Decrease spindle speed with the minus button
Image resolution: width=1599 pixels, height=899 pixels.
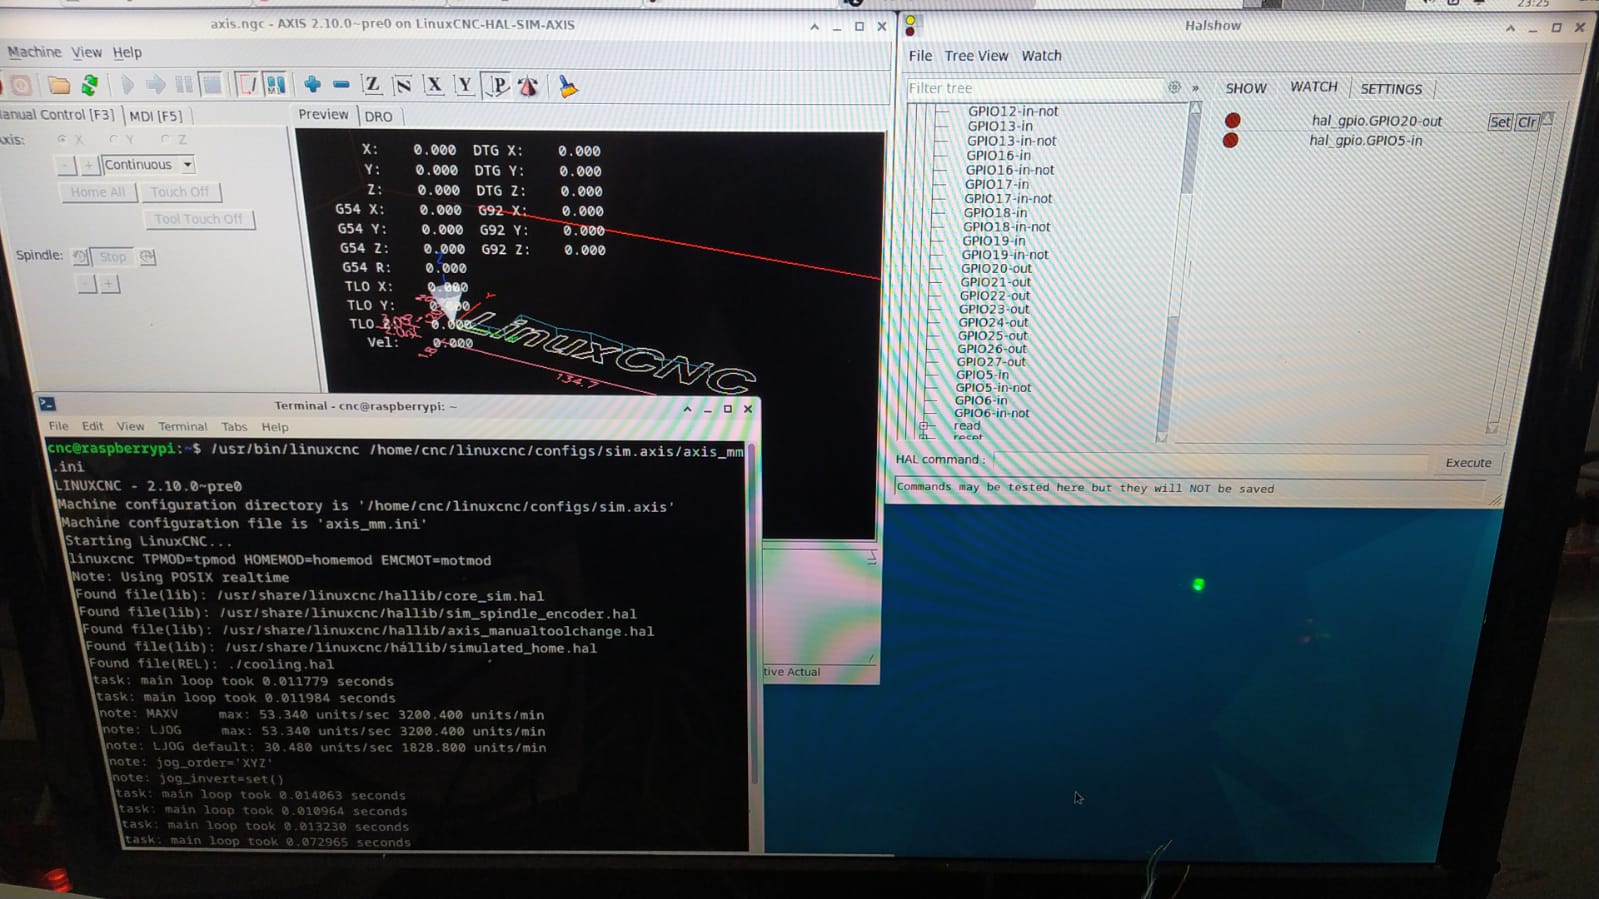[87, 285]
